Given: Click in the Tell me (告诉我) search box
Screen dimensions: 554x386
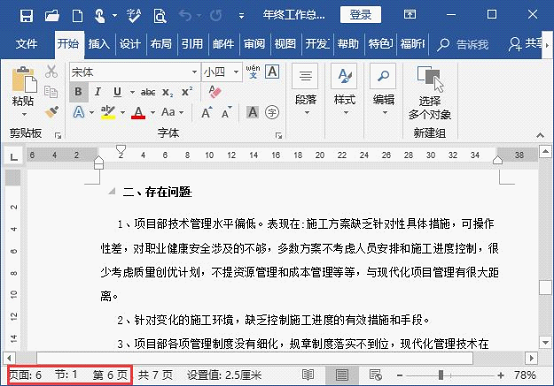Looking at the screenshot, I should (x=463, y=44).
